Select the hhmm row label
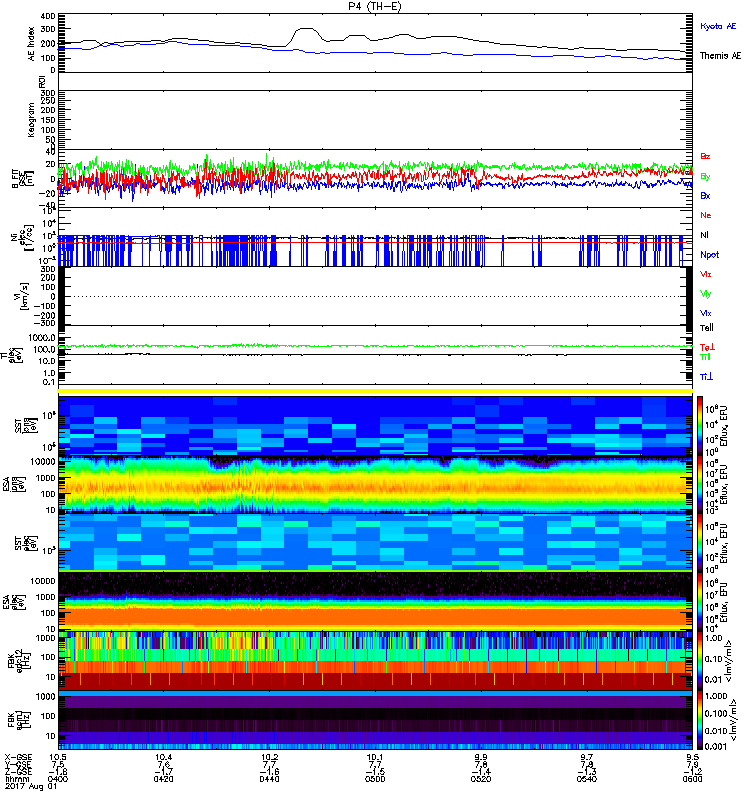The height and width of the screenshot is (800, 750). 15,779
